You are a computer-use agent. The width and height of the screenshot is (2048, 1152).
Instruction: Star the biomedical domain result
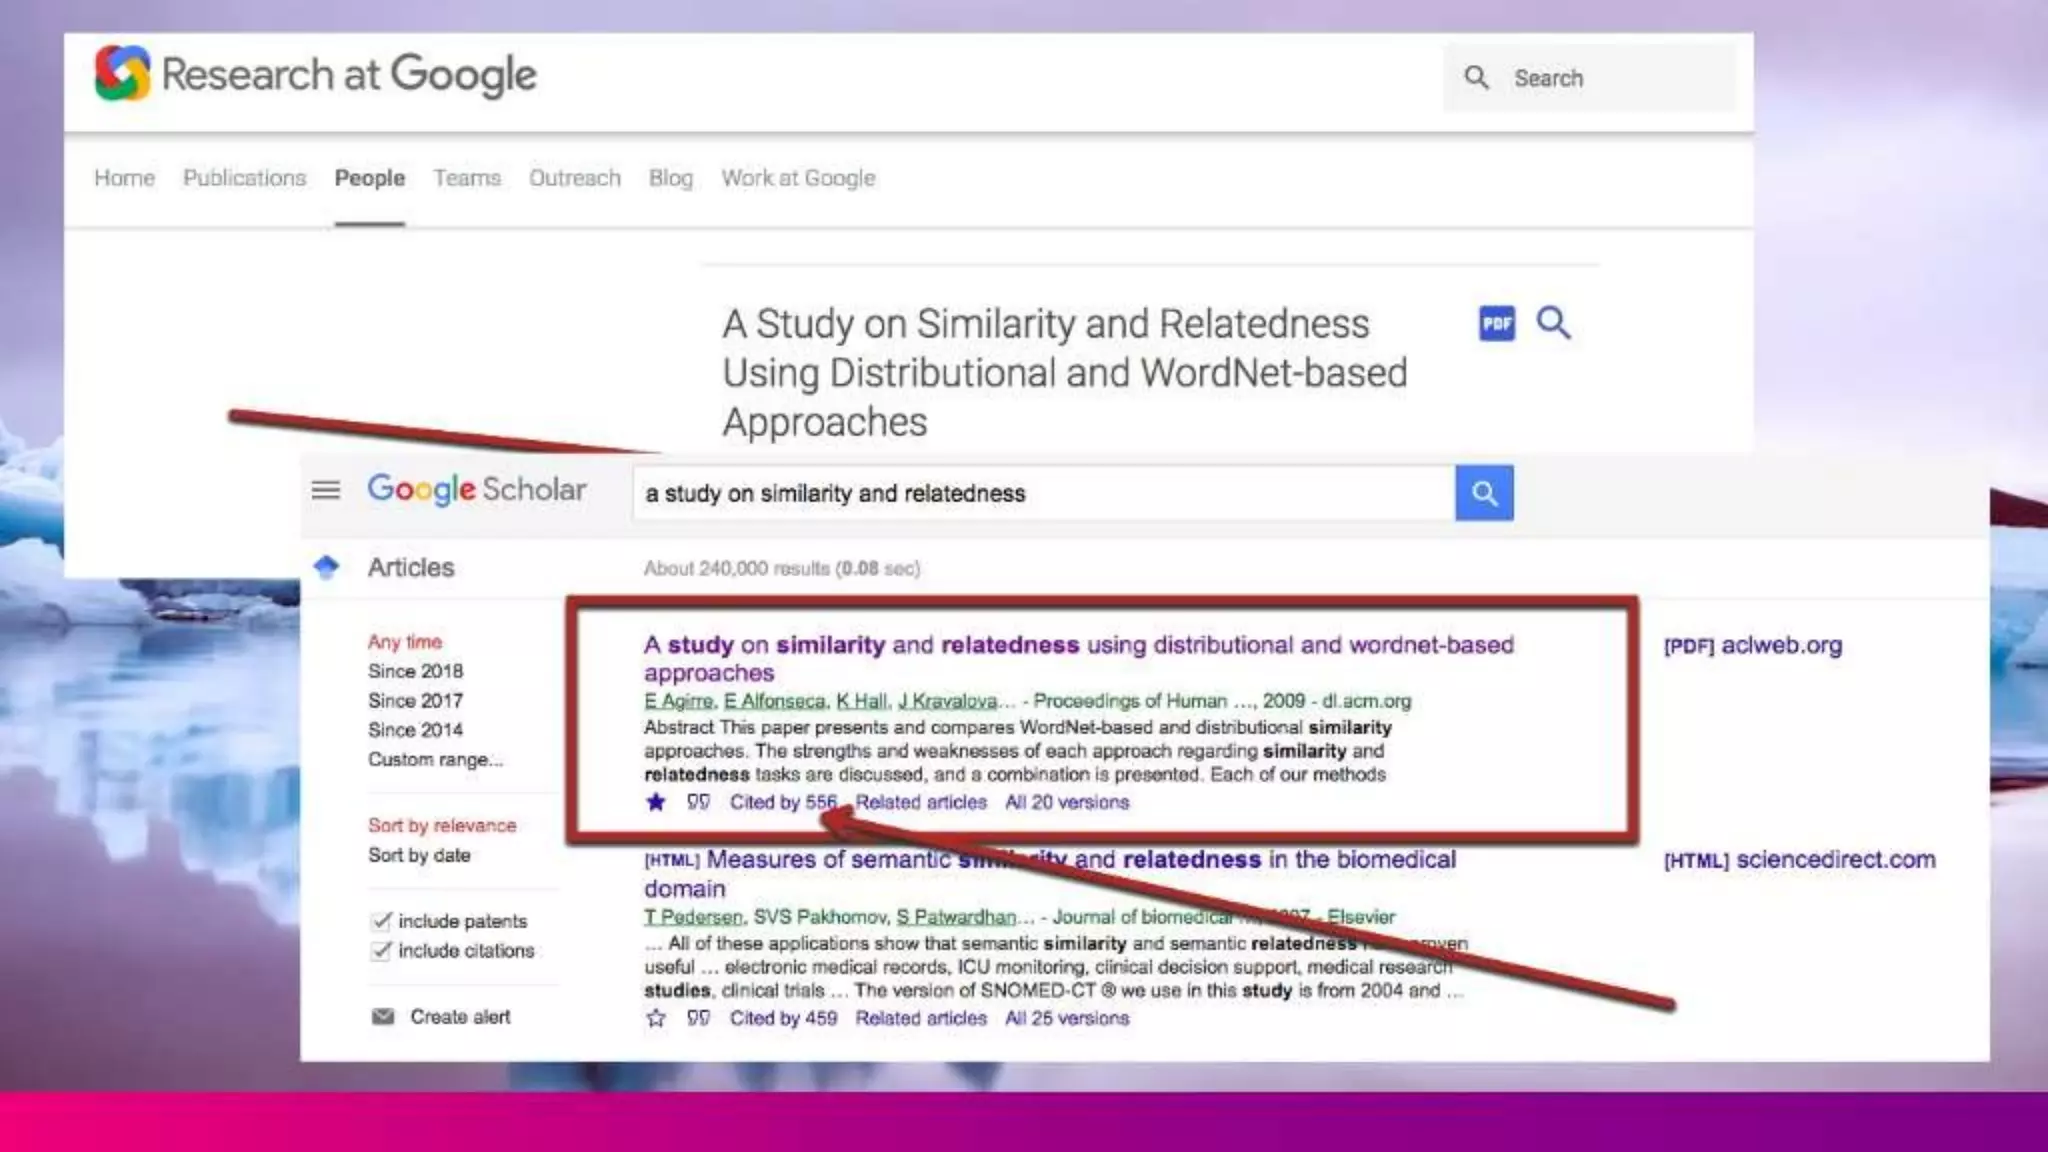[x=656, y=1018]
